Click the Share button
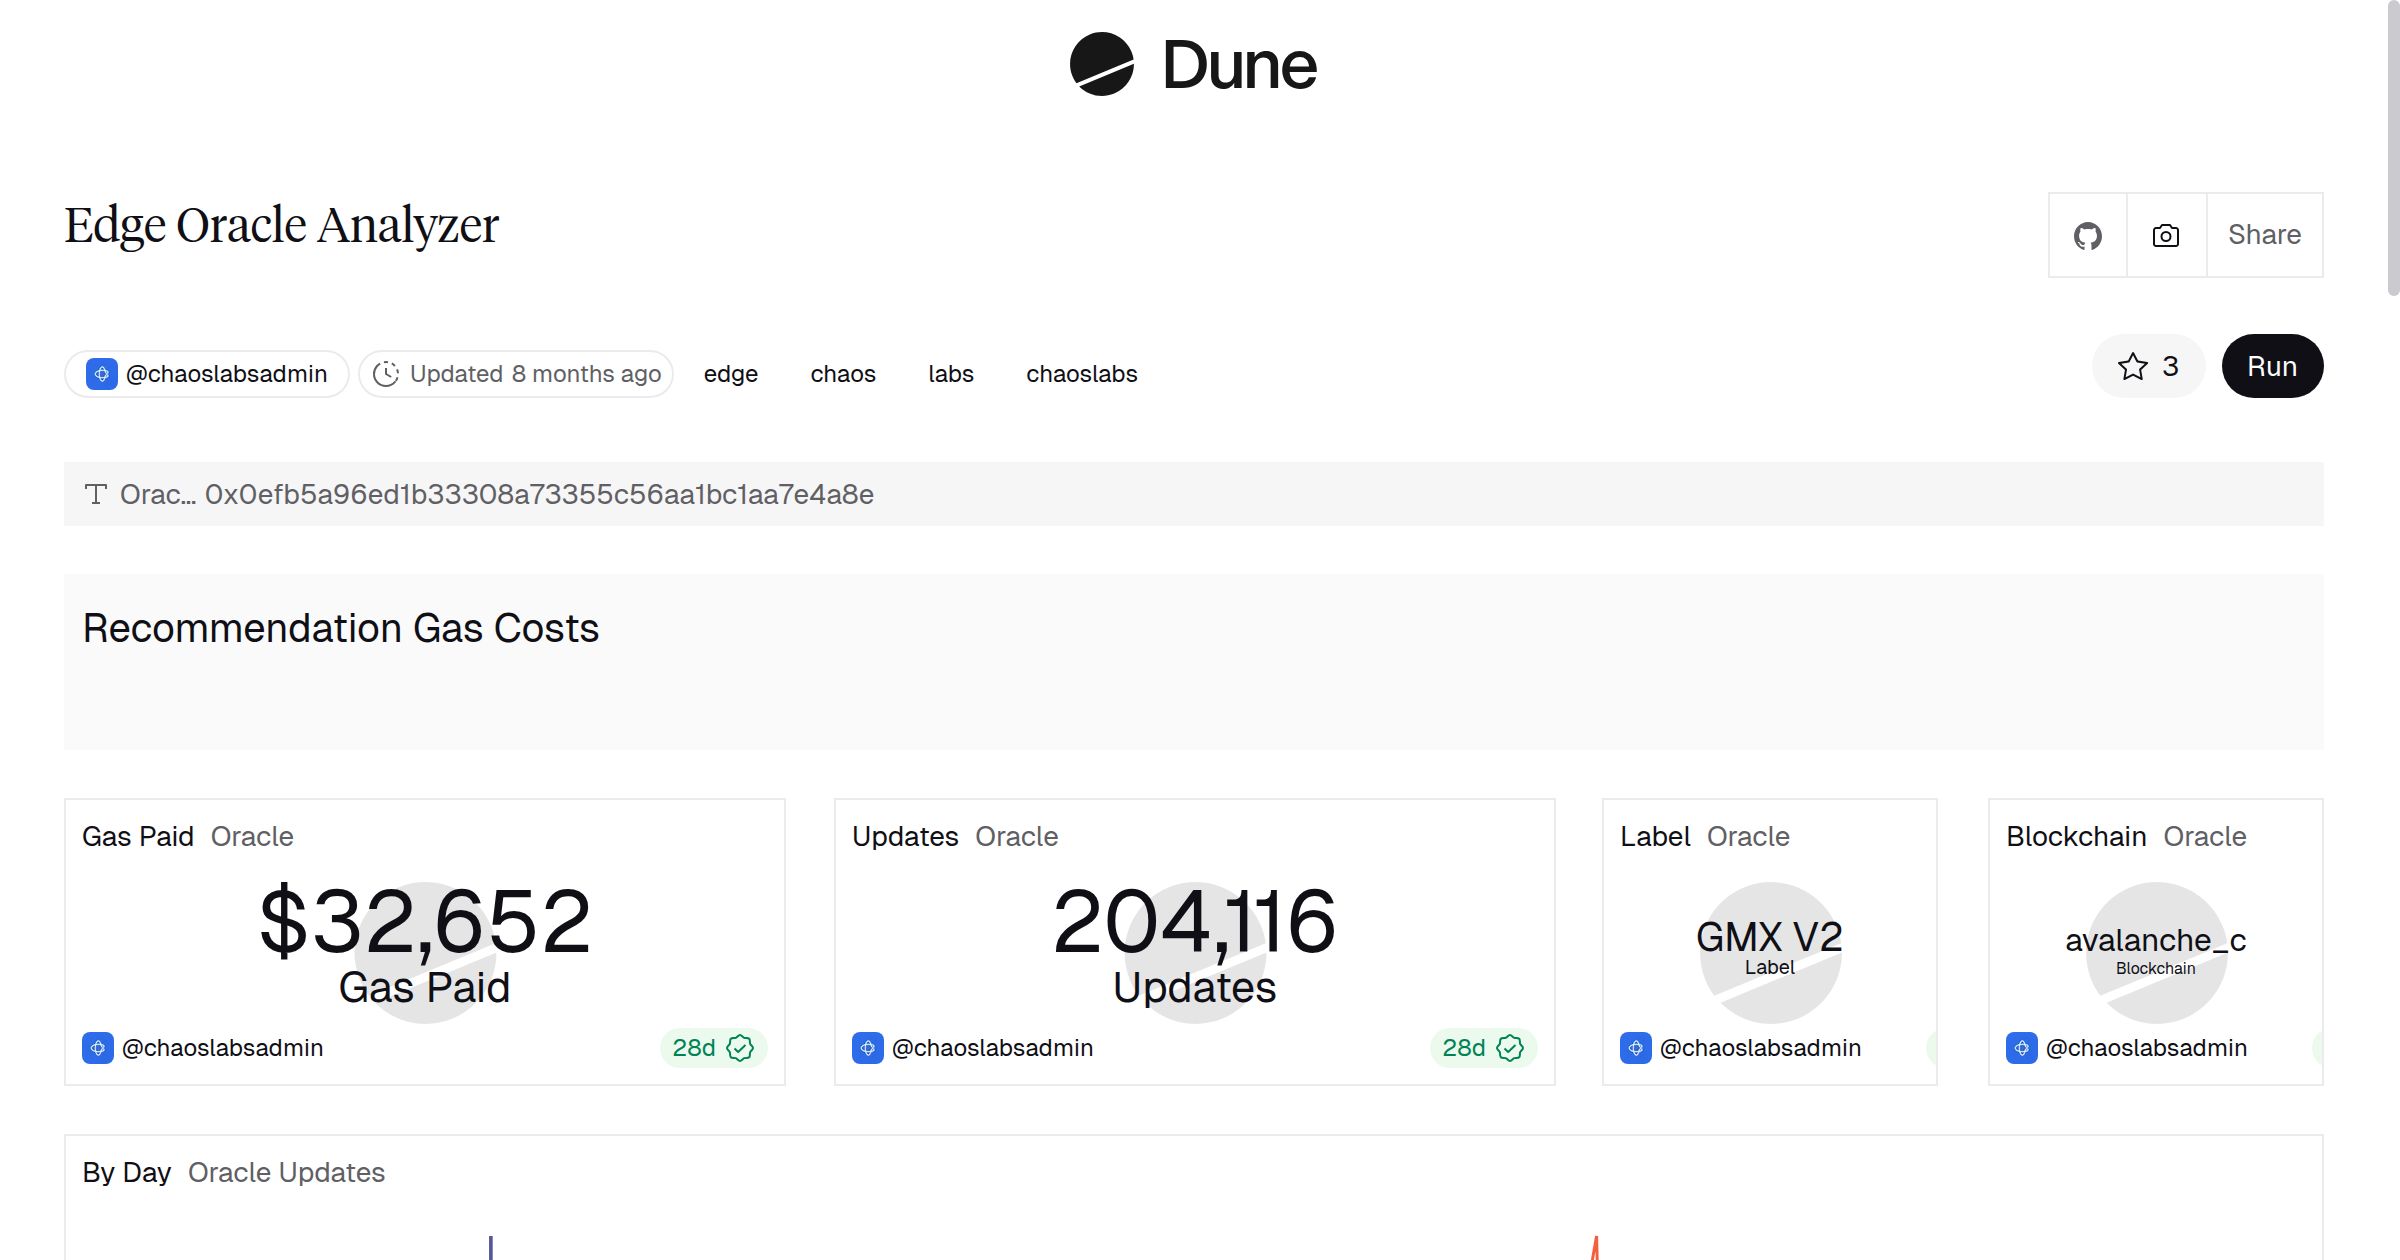This screenshot has width=2400, height=1260. (2264, 235)
